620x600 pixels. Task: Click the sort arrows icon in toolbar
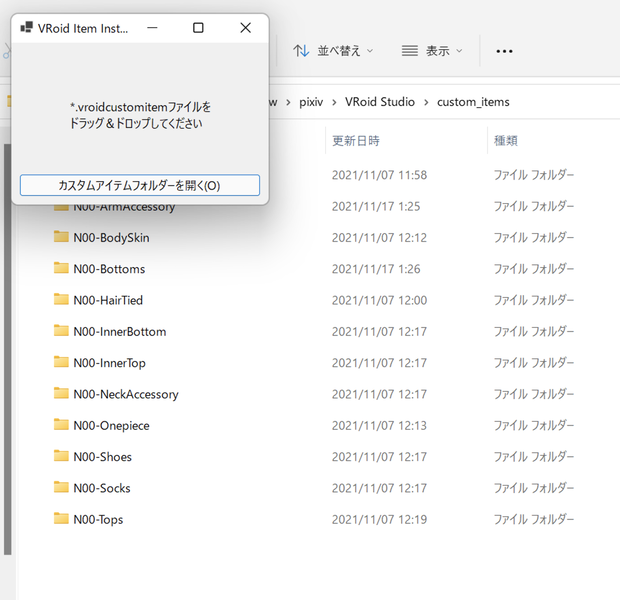[x=301, y=51]
